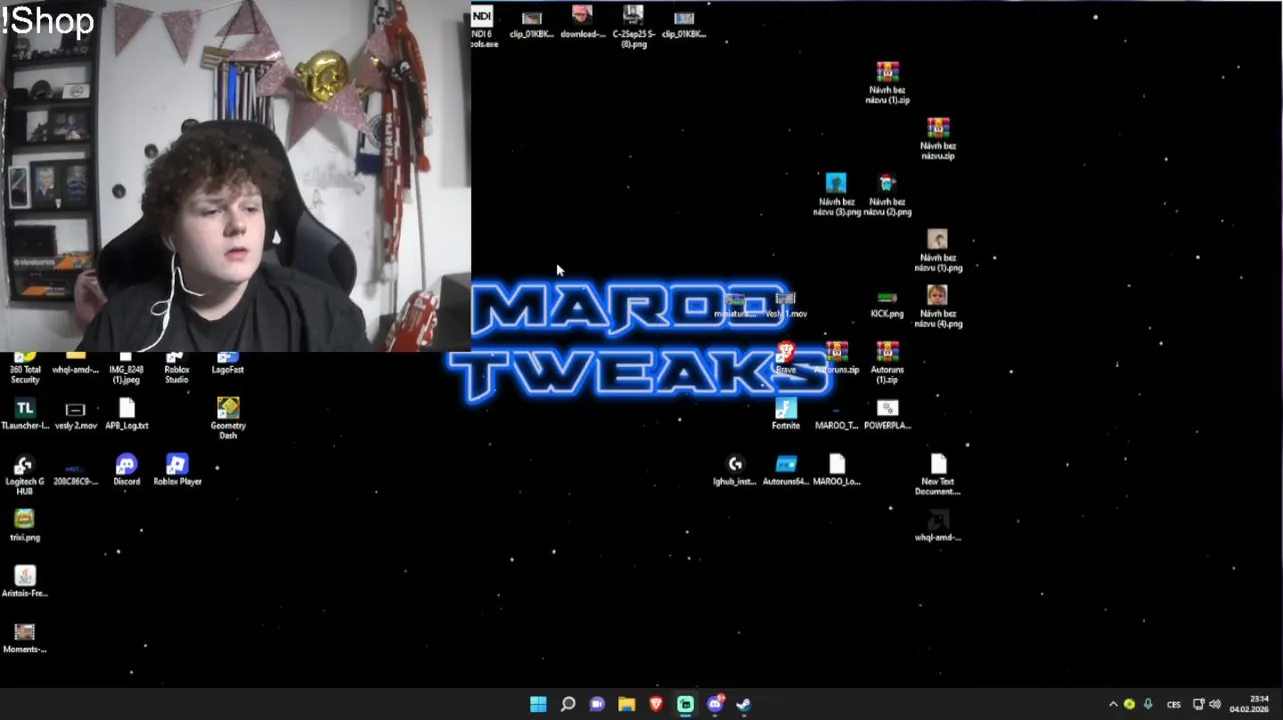Open the APB_Log.txt text file
Screen dimensions: 1283x720
127,414
